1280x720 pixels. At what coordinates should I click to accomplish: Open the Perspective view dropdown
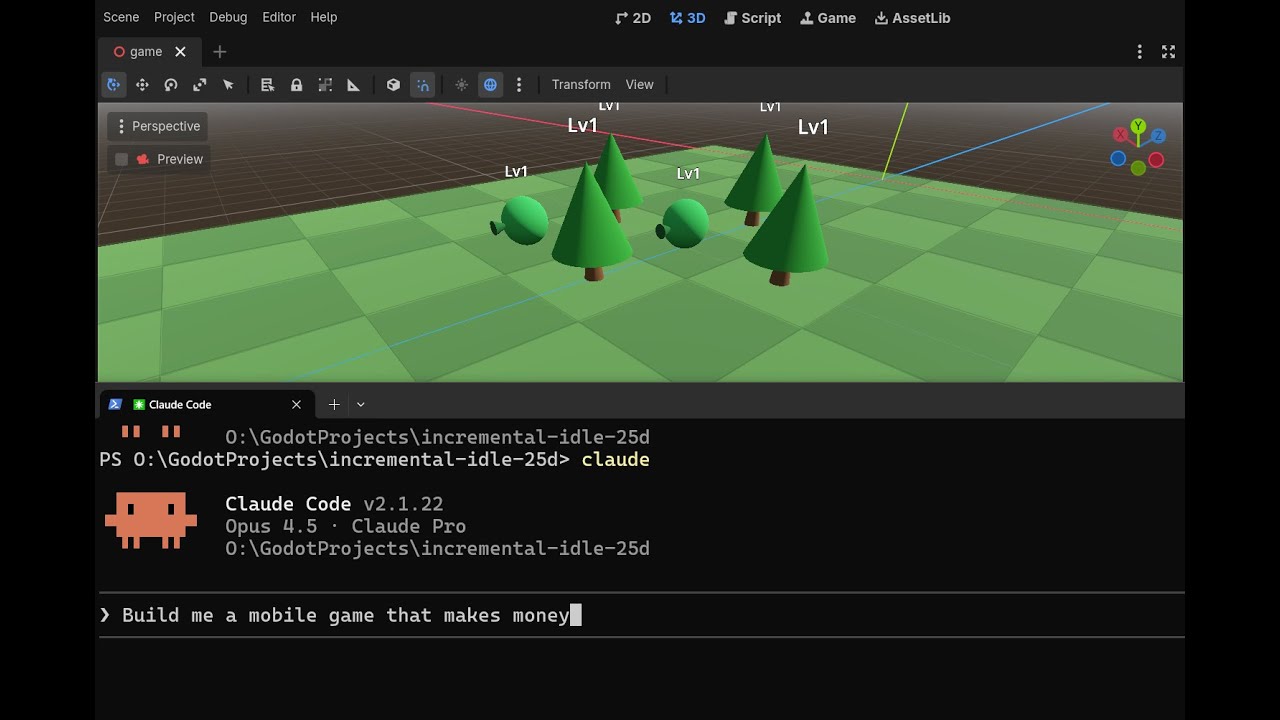point(158,126)
